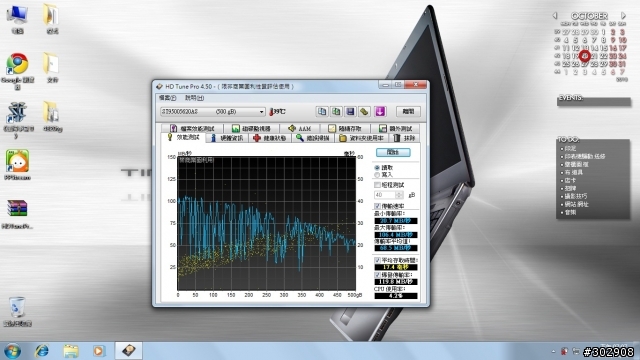Select the desktop shortcut directly below Chrome
Image resolution: width=640 pixels, height=360 pixels.
17,119
